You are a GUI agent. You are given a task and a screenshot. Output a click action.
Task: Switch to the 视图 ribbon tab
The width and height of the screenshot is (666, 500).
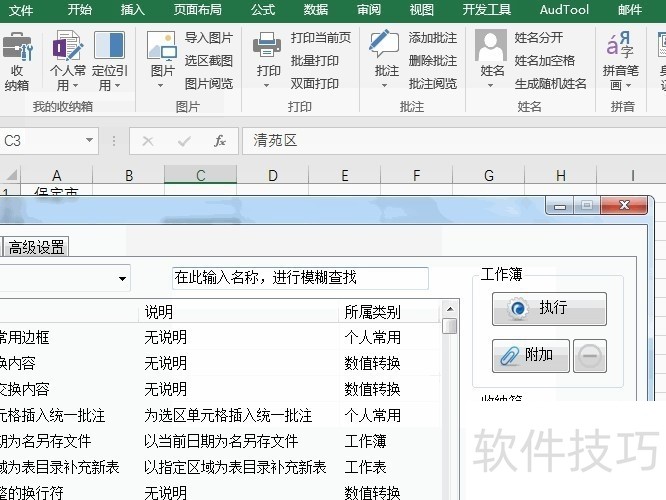tap(422, 10)
